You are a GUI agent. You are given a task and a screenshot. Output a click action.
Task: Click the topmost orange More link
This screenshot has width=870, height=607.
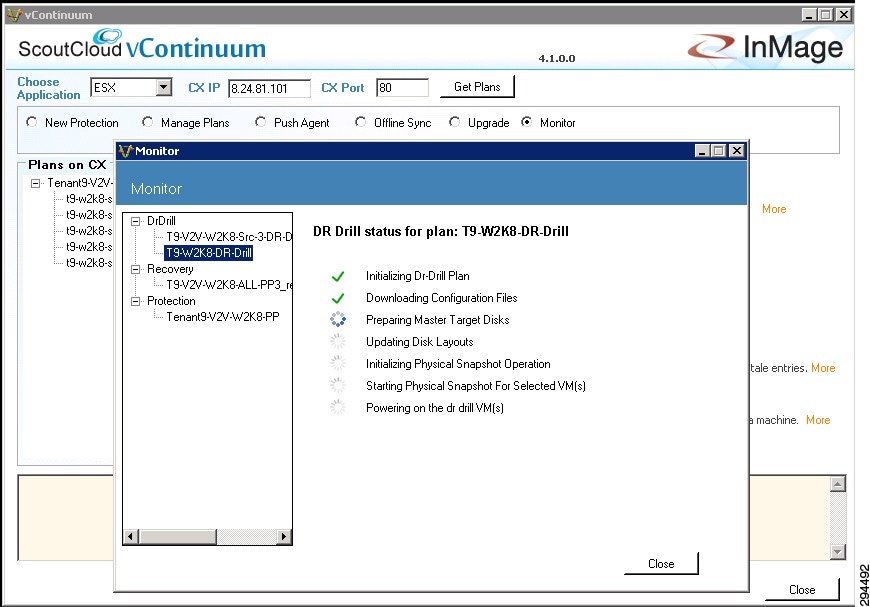click(773, 209)
